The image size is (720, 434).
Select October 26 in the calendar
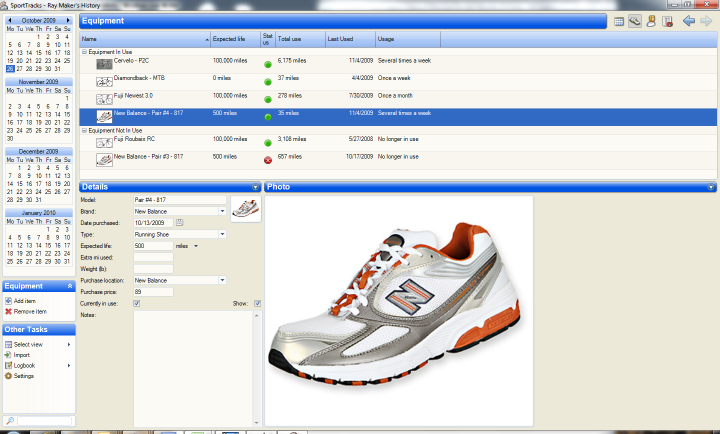tap(10, 68)
